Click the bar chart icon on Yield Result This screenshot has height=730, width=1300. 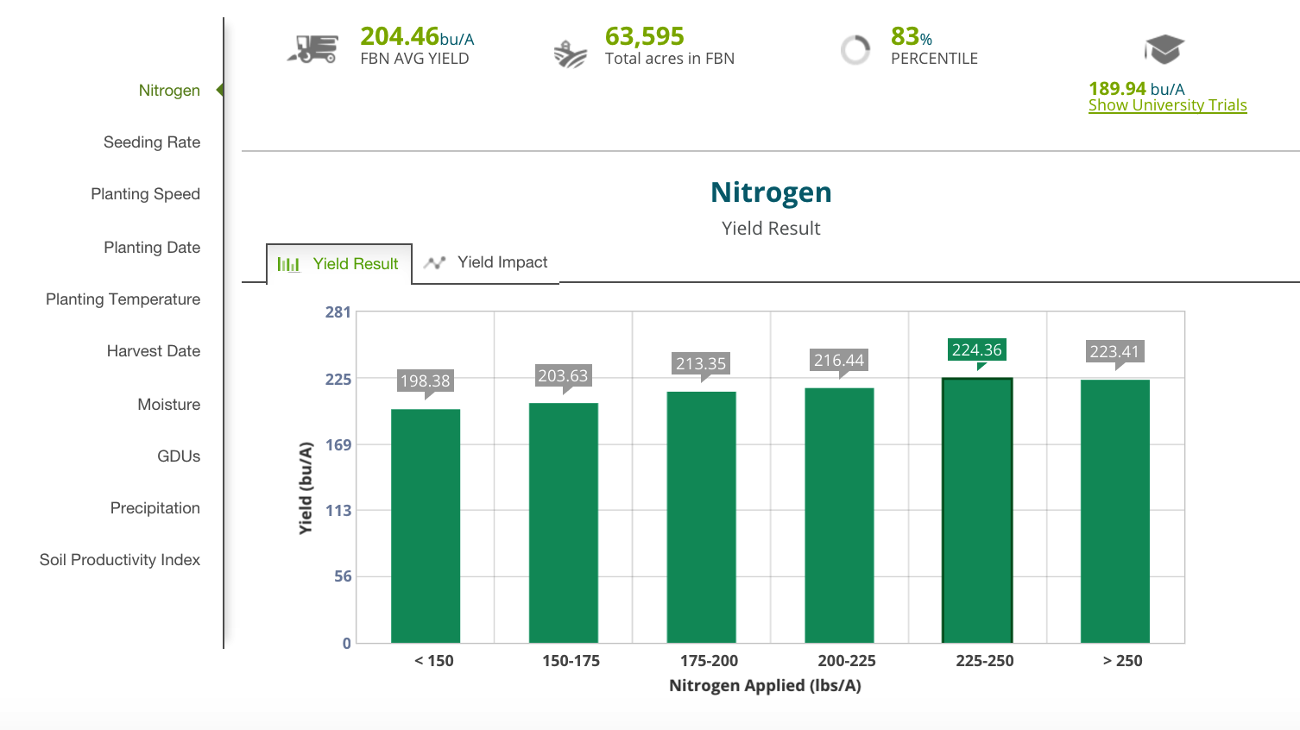point(289,264)
